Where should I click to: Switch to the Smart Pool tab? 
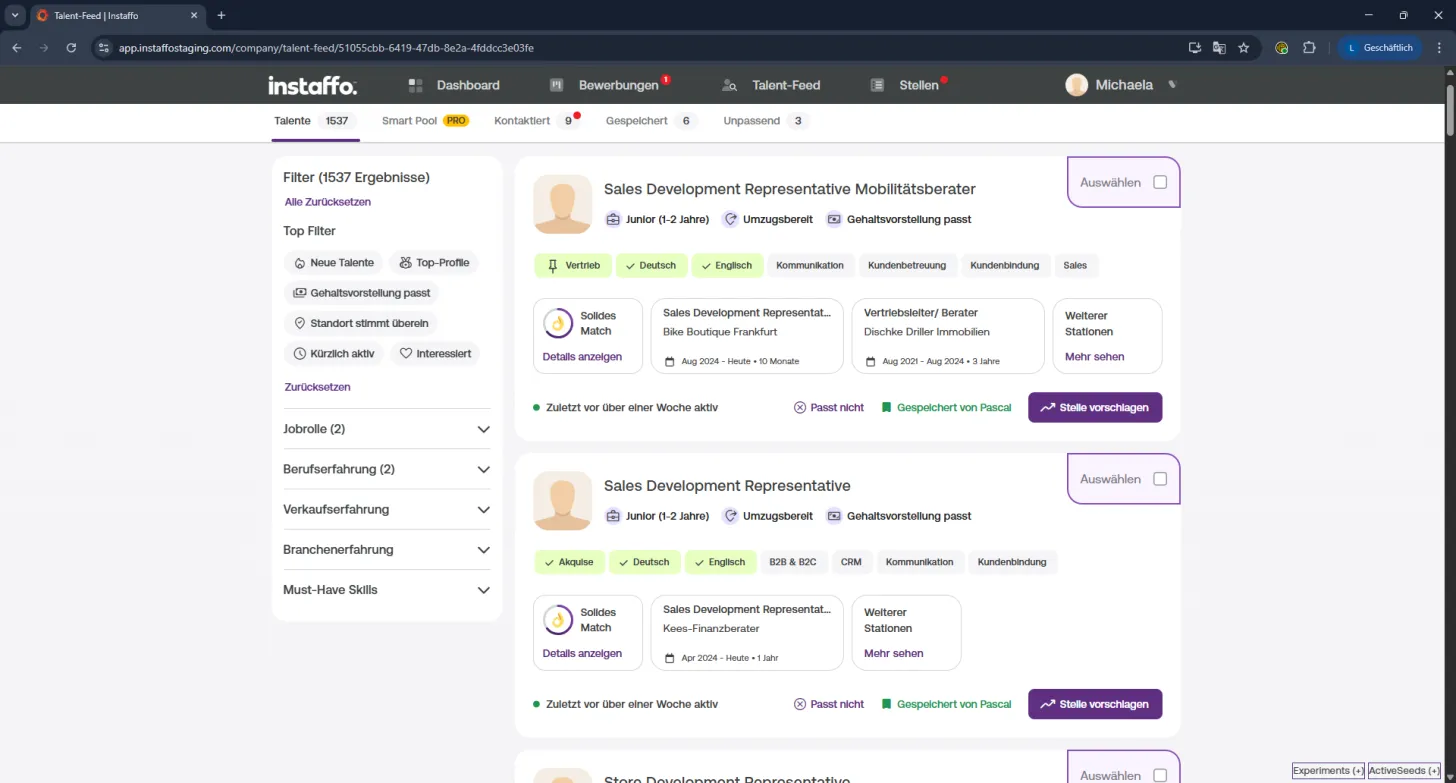click(425, 121)
